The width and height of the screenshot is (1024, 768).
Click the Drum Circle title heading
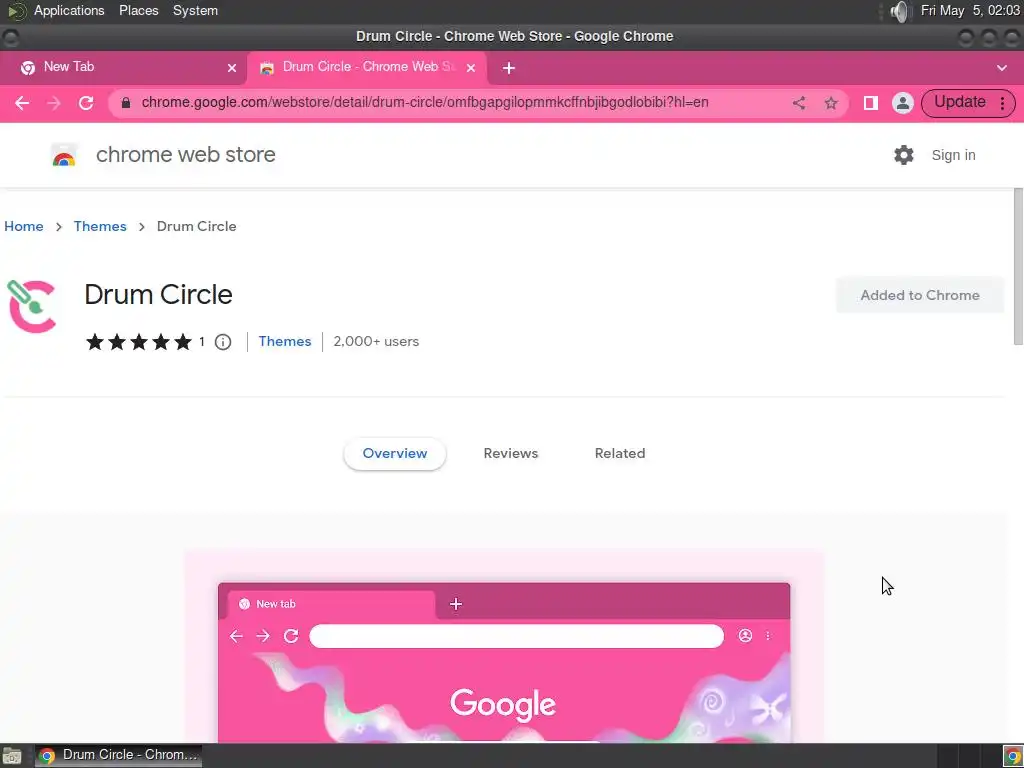point(158,295)
